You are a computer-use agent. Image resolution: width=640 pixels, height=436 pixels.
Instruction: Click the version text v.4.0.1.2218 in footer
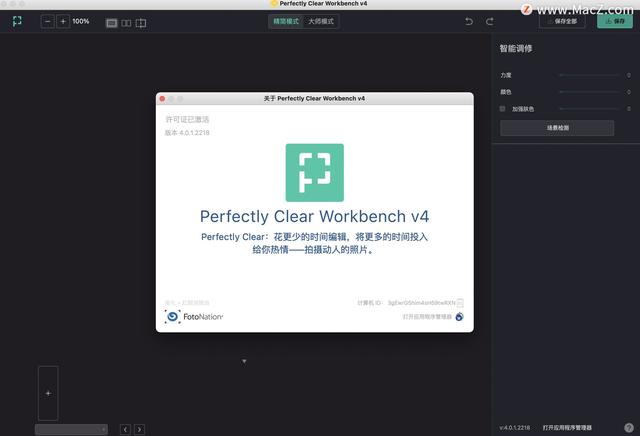(515, 428)
